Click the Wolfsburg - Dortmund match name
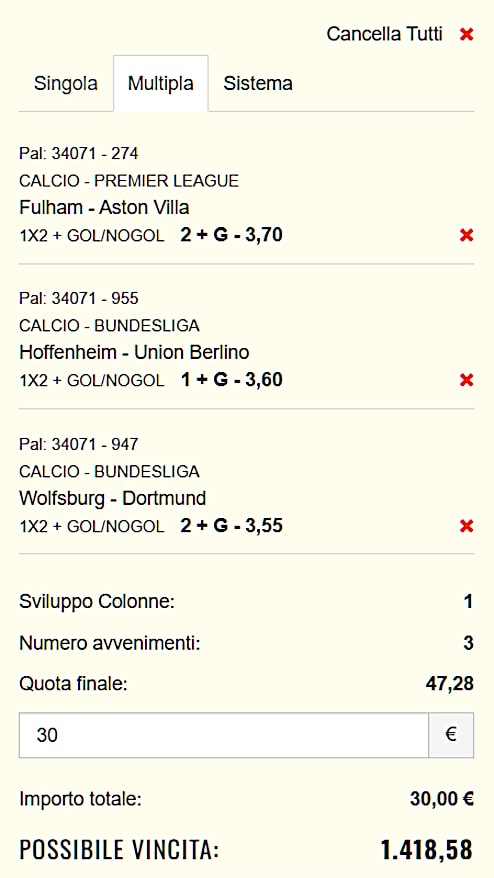Viewport: 494px width, 878px height. click(x=113, y=498)
